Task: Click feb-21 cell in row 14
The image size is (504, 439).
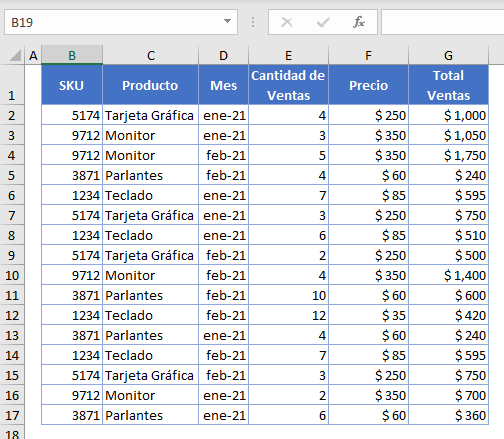Action: (x=224, y=355)
